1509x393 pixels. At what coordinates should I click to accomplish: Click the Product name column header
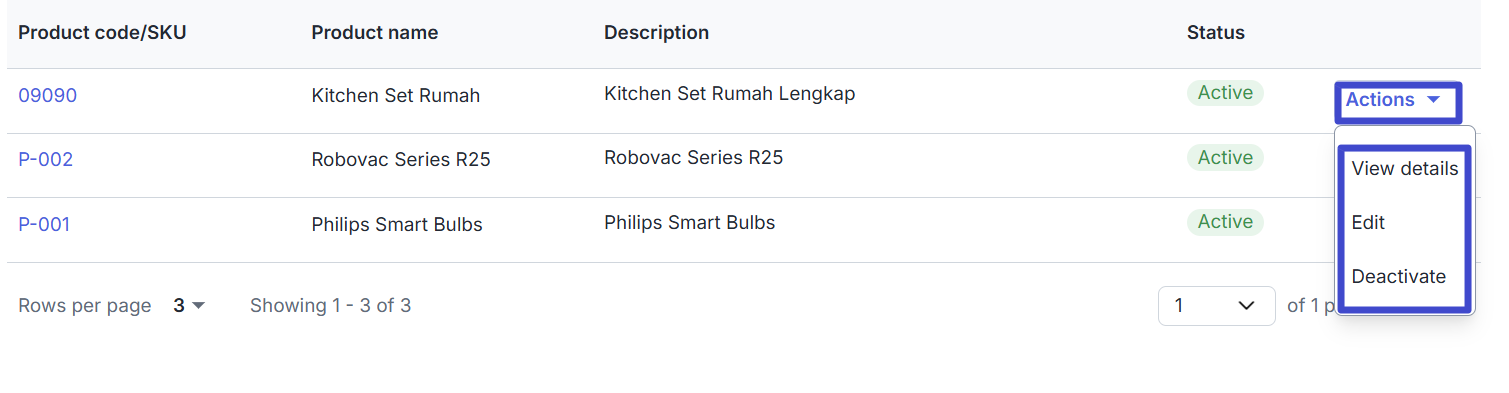pos(375,32)
